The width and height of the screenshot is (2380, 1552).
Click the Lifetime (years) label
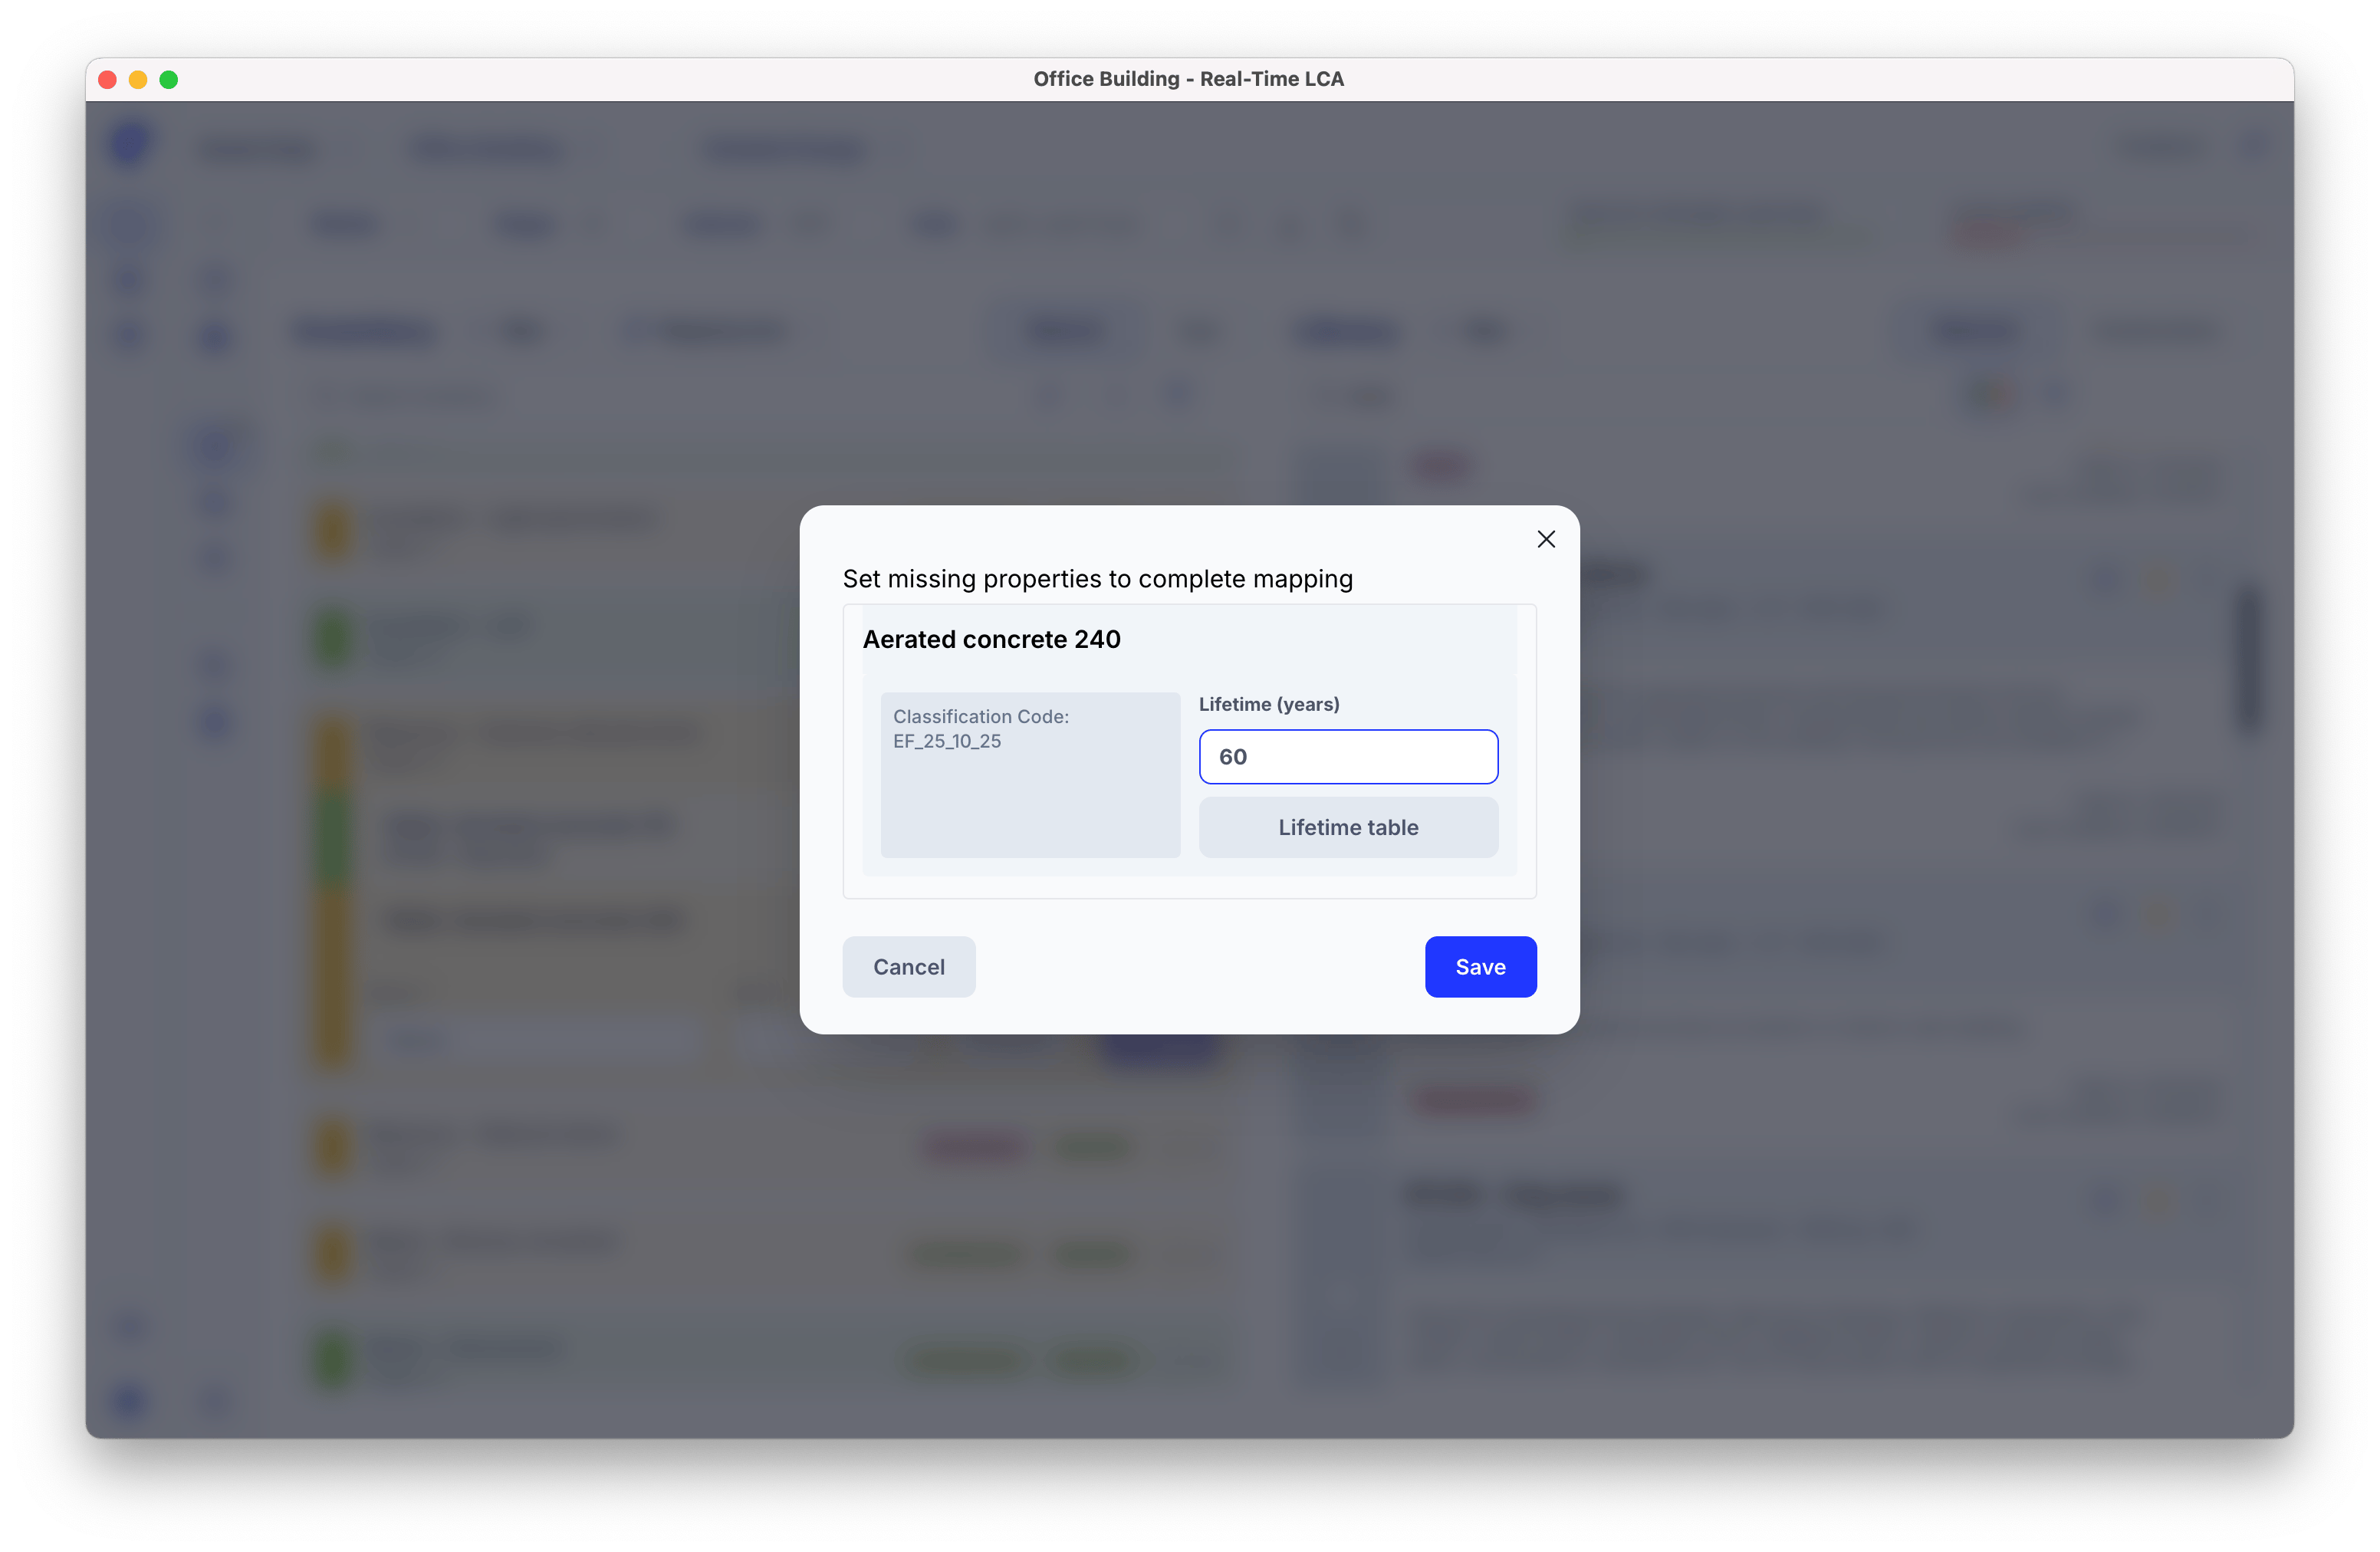pos(1269,704)
